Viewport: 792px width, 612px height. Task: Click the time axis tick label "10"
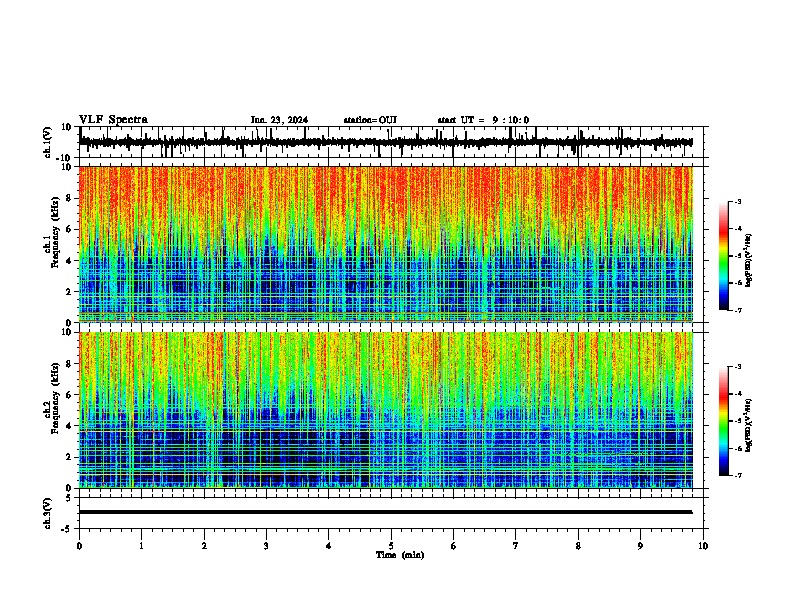click(703, 546)
